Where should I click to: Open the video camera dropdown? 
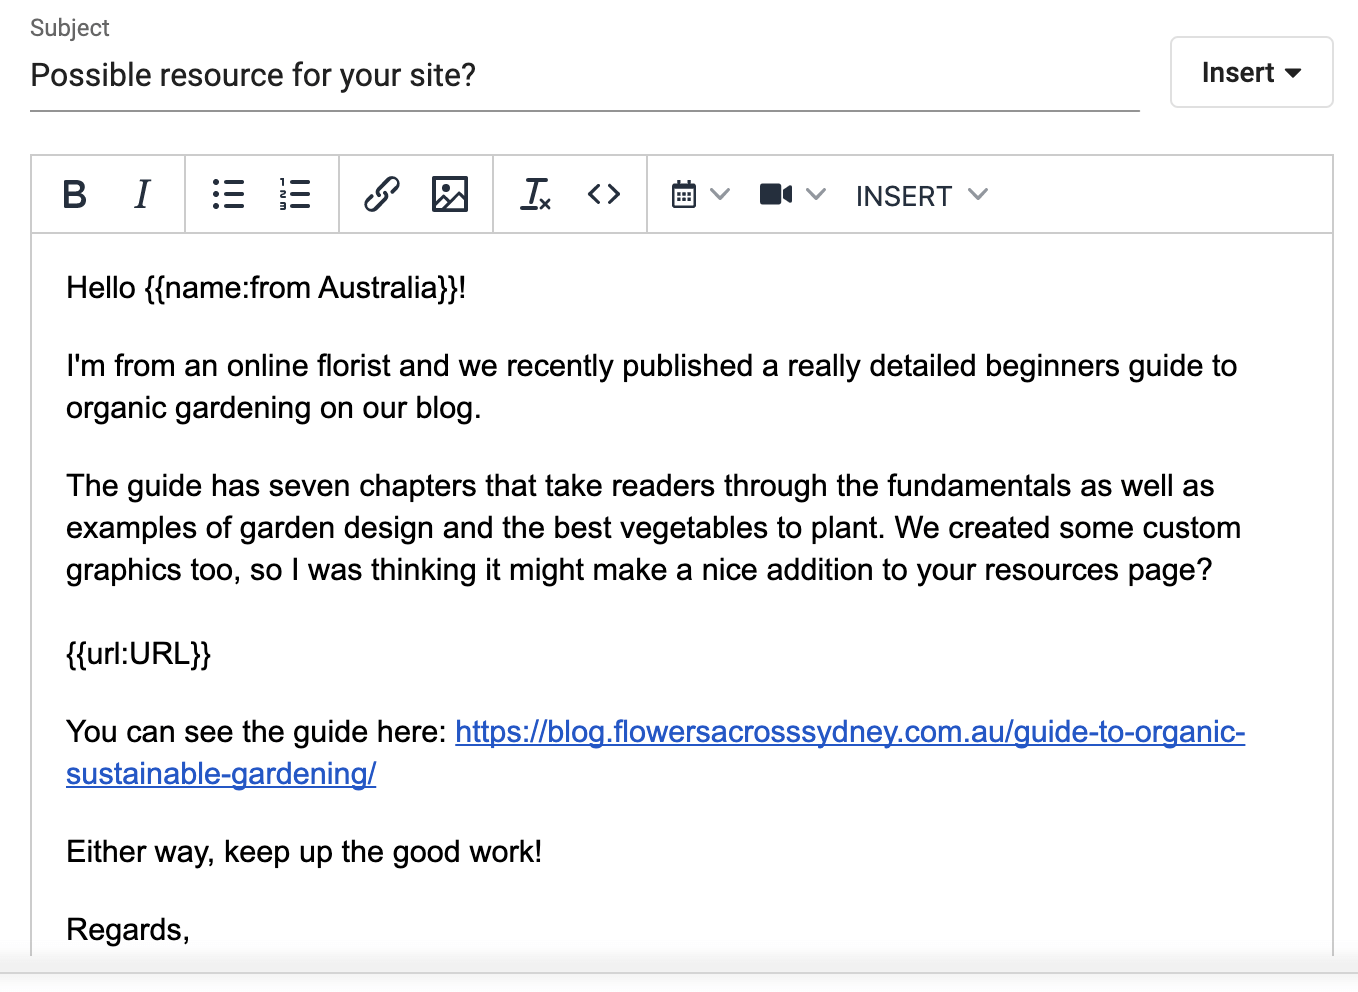(x=793, y=194)
